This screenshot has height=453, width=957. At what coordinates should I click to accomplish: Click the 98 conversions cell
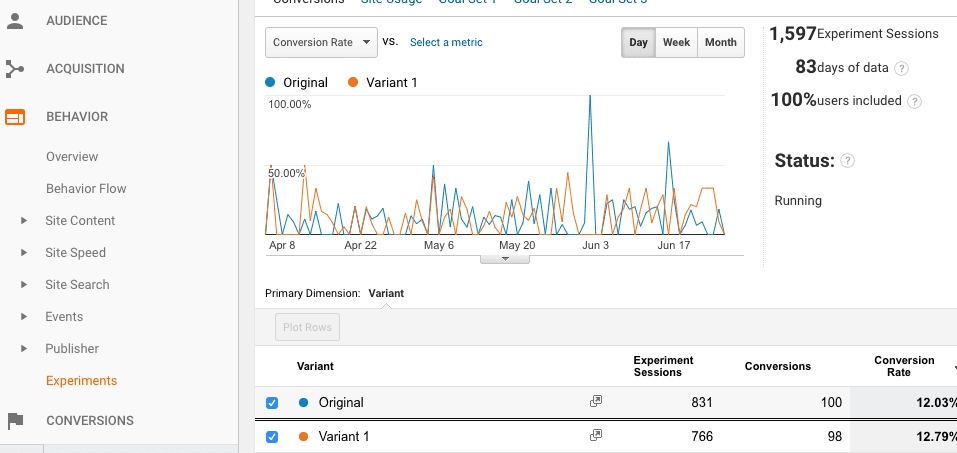point(835,437)
